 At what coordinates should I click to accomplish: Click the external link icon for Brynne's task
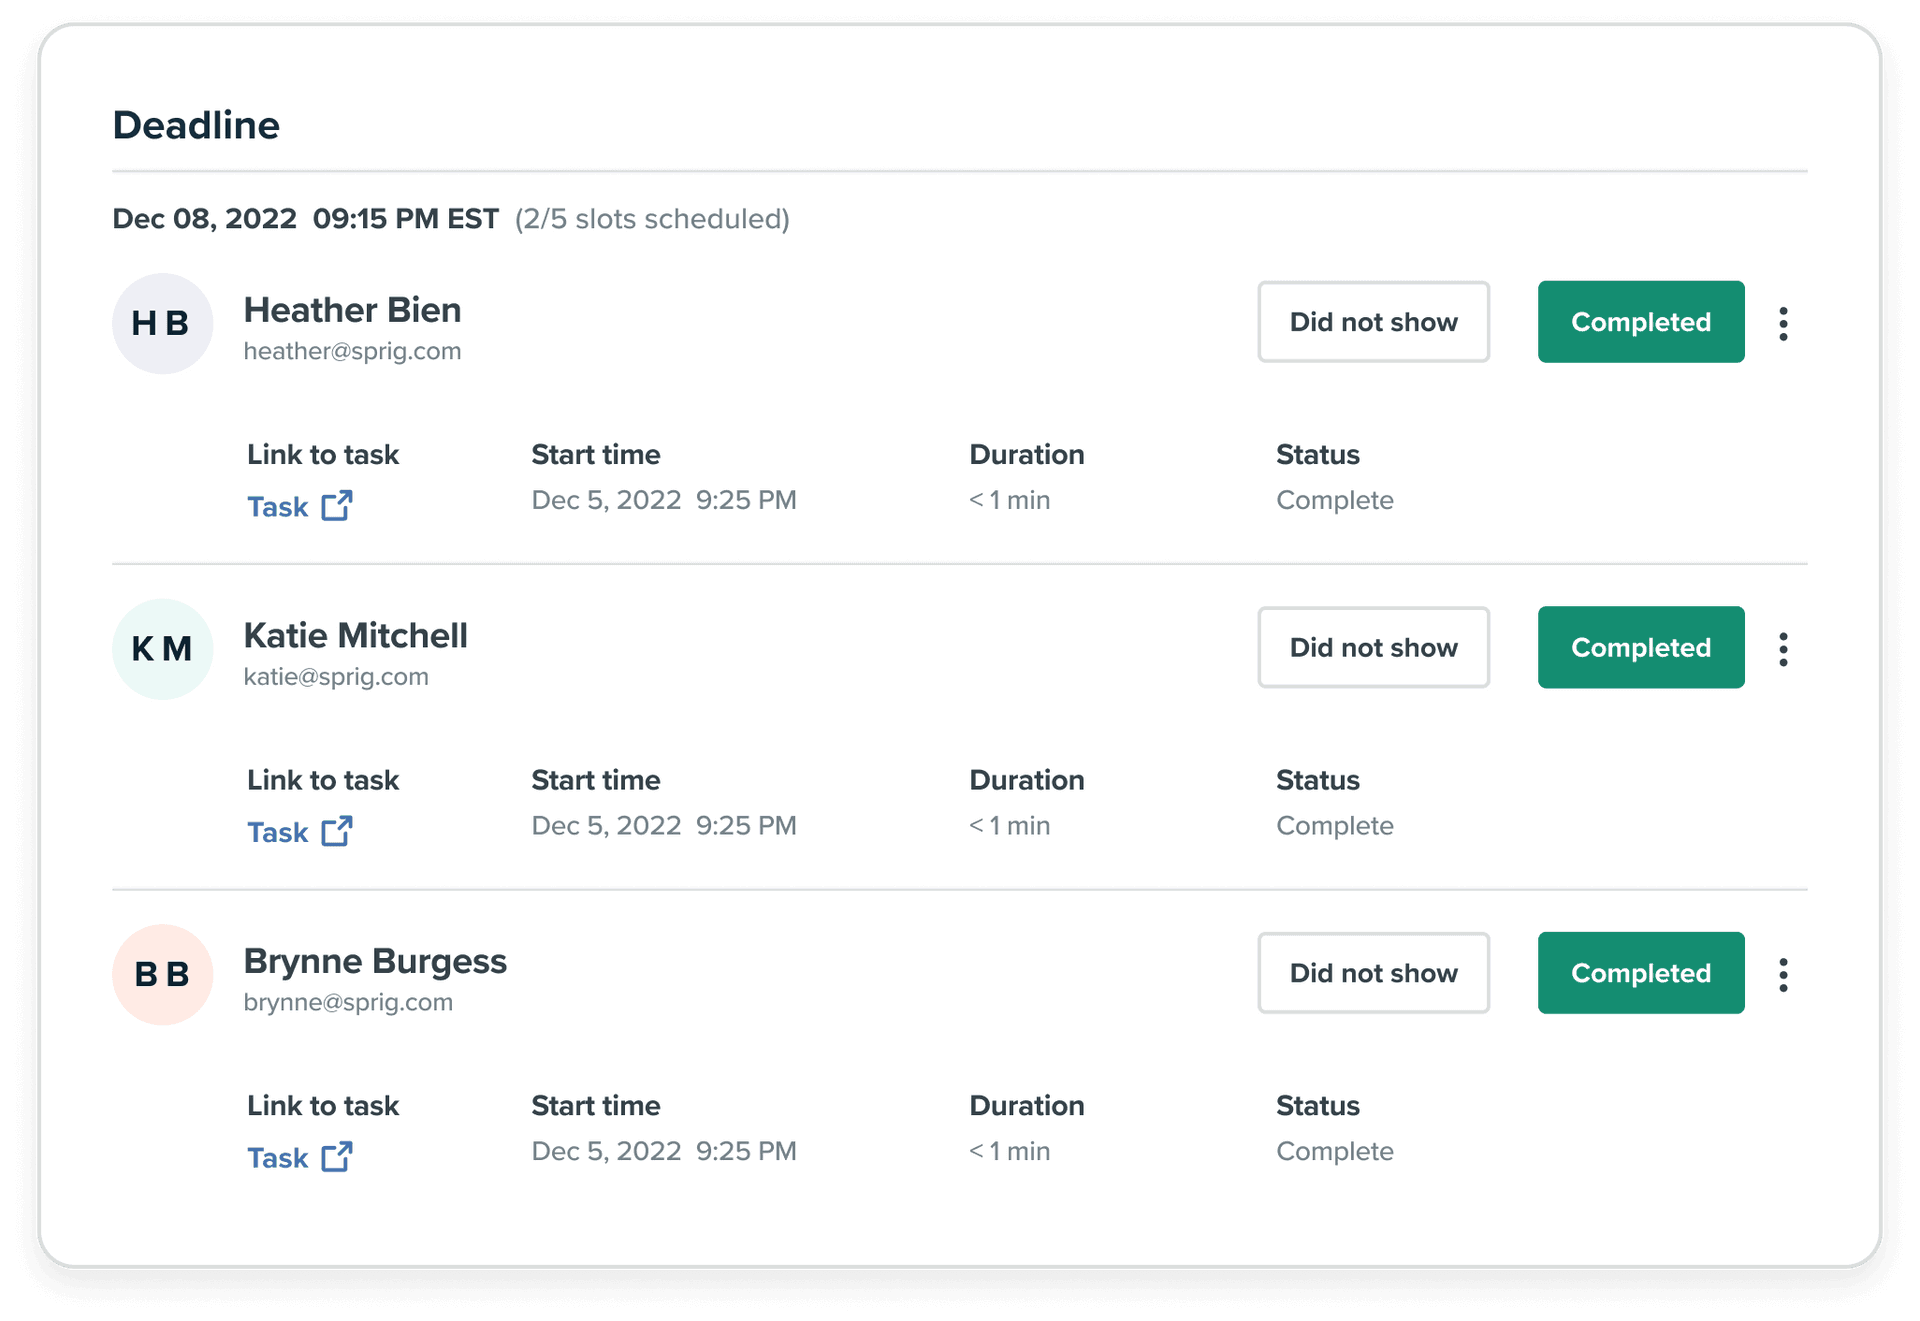coord(337,1157)
